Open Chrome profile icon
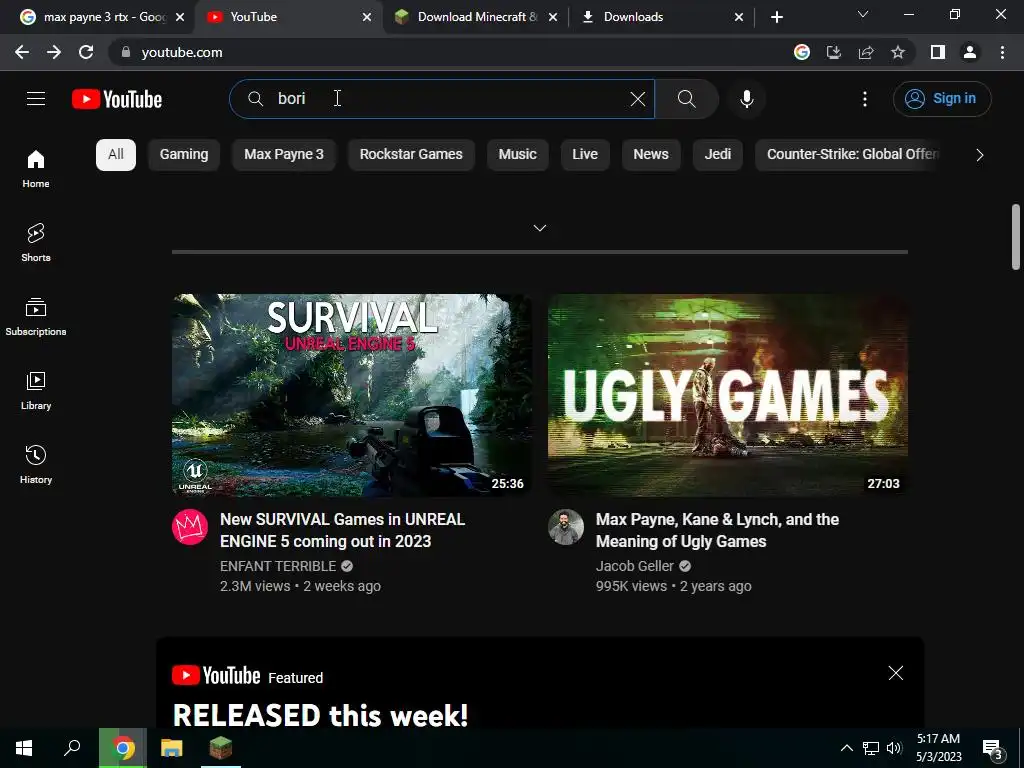Image resolution: width=1024 pixels, height=768 pixels. click(x=970, y=52)
